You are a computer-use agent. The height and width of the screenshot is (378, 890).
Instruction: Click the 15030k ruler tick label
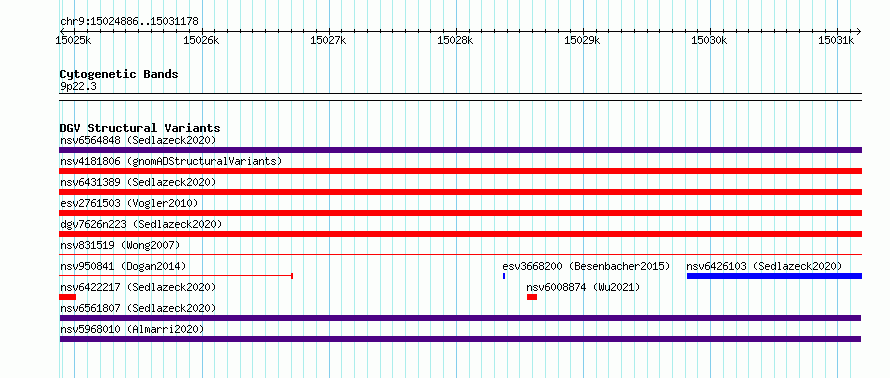coord(710,40)
